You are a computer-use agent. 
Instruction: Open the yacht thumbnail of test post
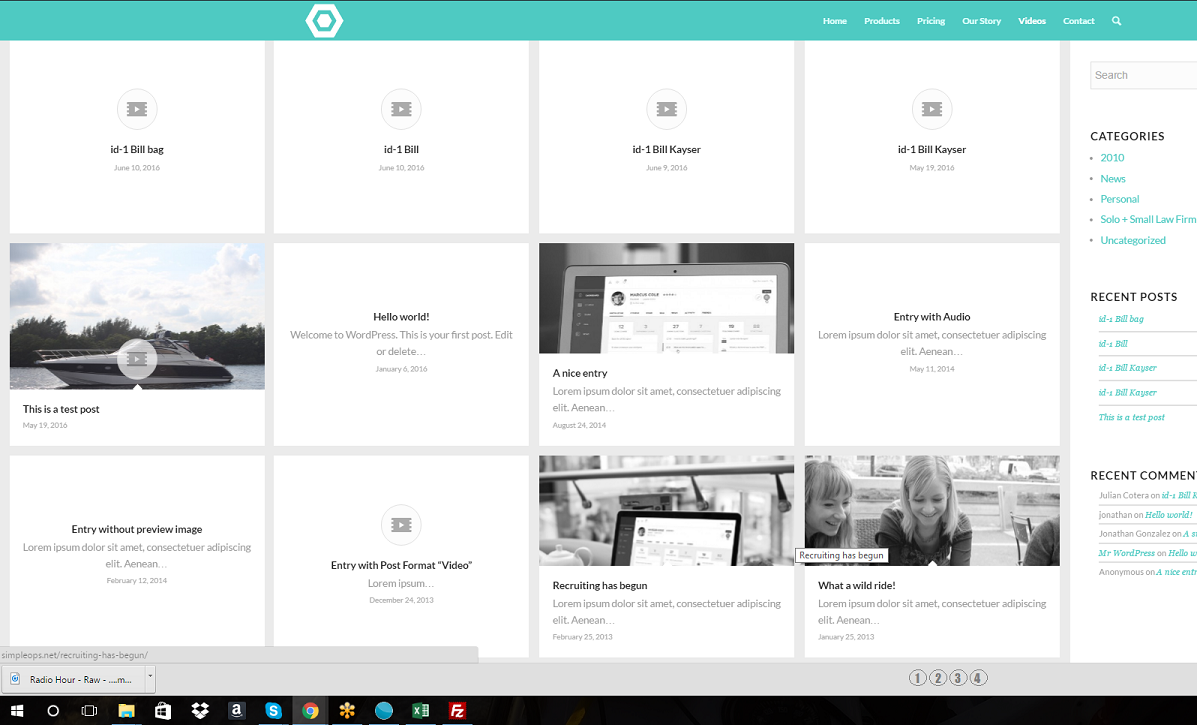click(137, 316)
